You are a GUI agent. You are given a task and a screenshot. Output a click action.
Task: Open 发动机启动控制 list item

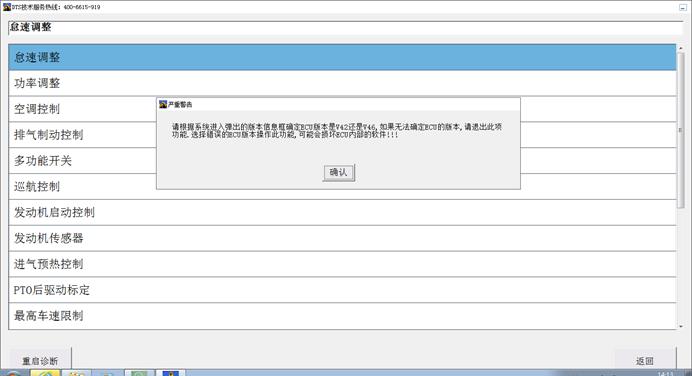coord(342,212)
